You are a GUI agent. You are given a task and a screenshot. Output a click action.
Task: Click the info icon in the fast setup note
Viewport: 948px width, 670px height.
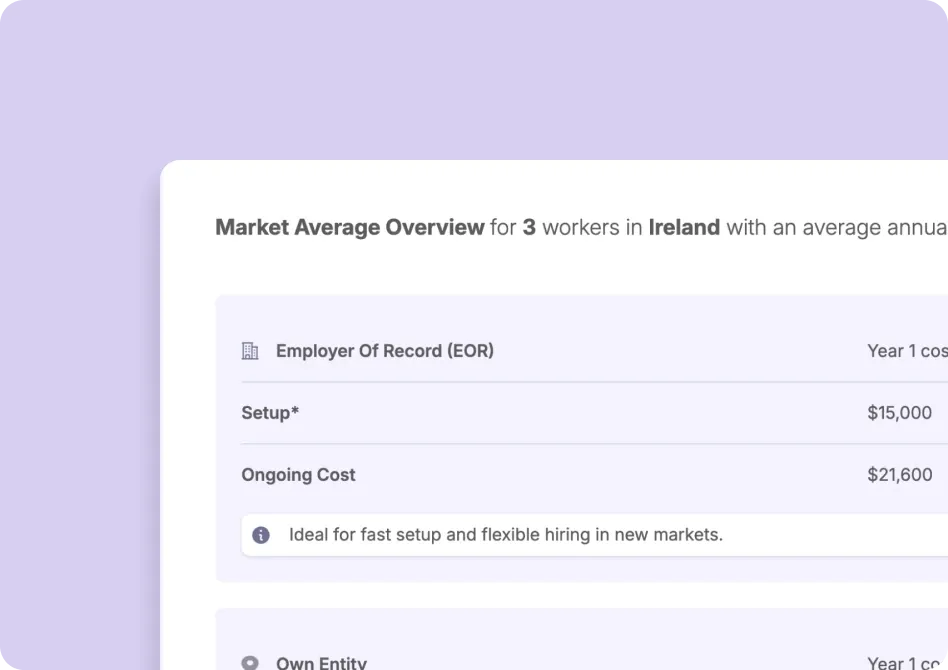(x=261, y=535)
